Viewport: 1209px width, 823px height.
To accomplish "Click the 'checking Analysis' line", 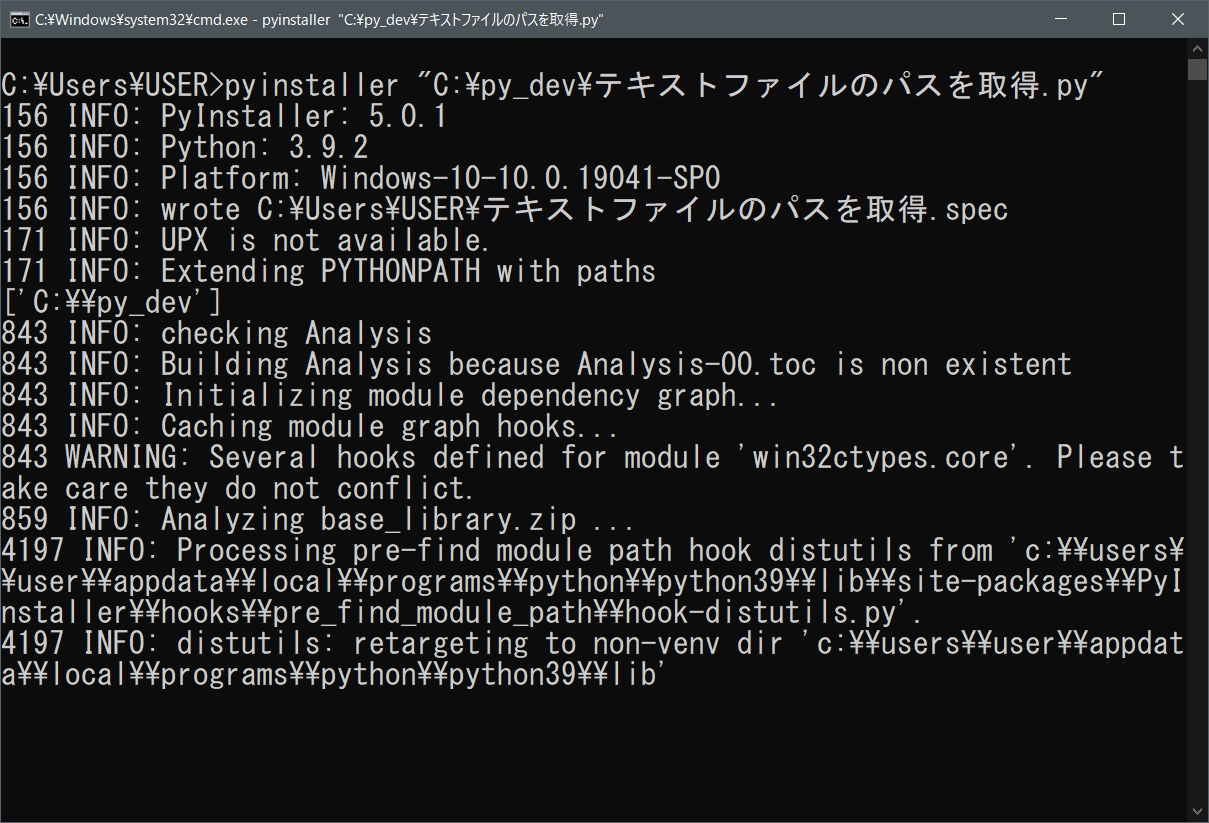I will click(x=217, y=333).
